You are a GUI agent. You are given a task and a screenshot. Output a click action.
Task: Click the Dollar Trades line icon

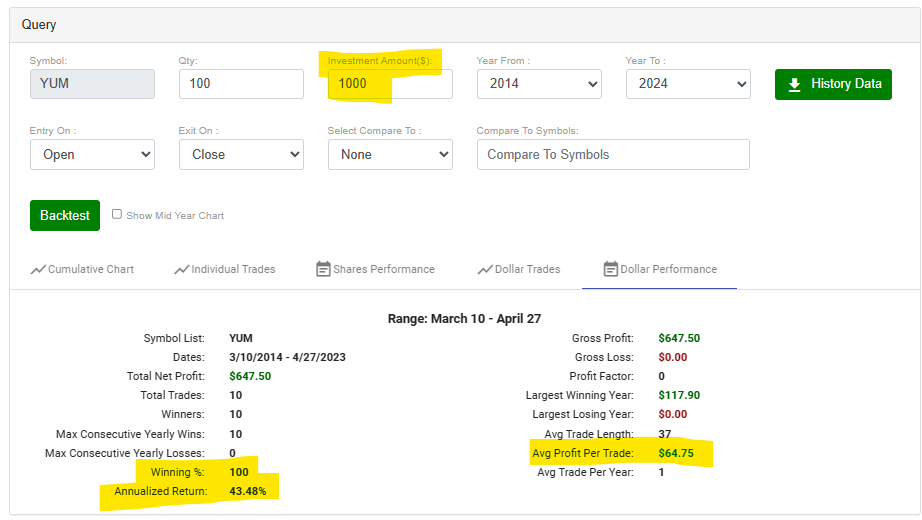[485, 269]
